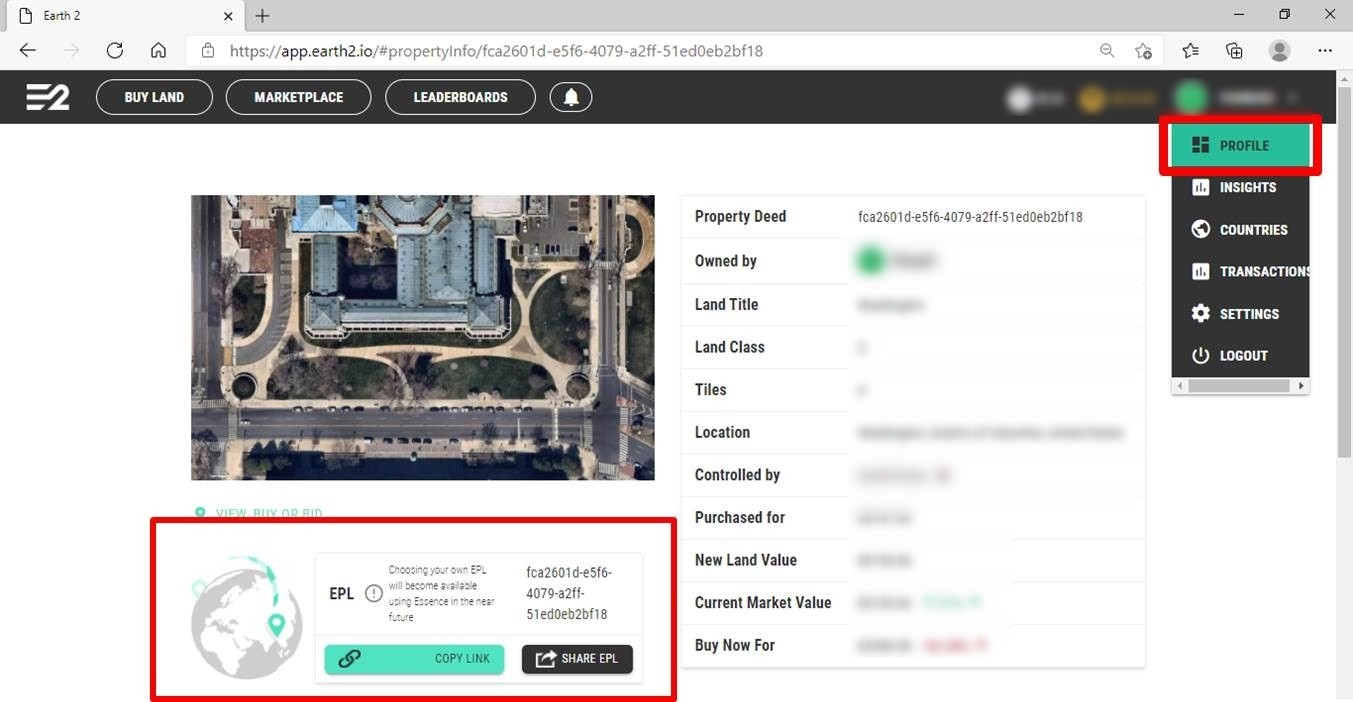Click the Insights chart icon
1353x702 pixels.
[1200, 187]
